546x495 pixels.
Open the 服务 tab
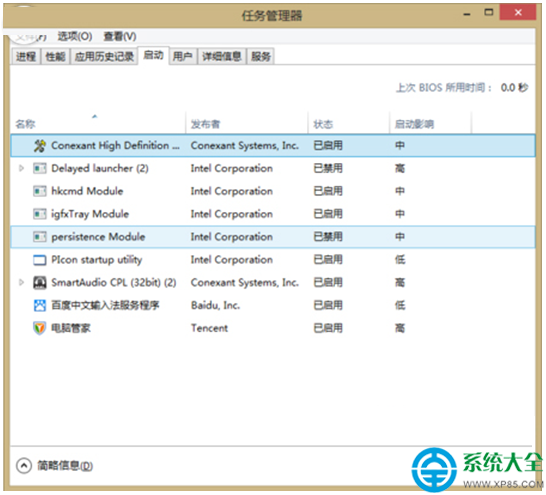[261, 56]
